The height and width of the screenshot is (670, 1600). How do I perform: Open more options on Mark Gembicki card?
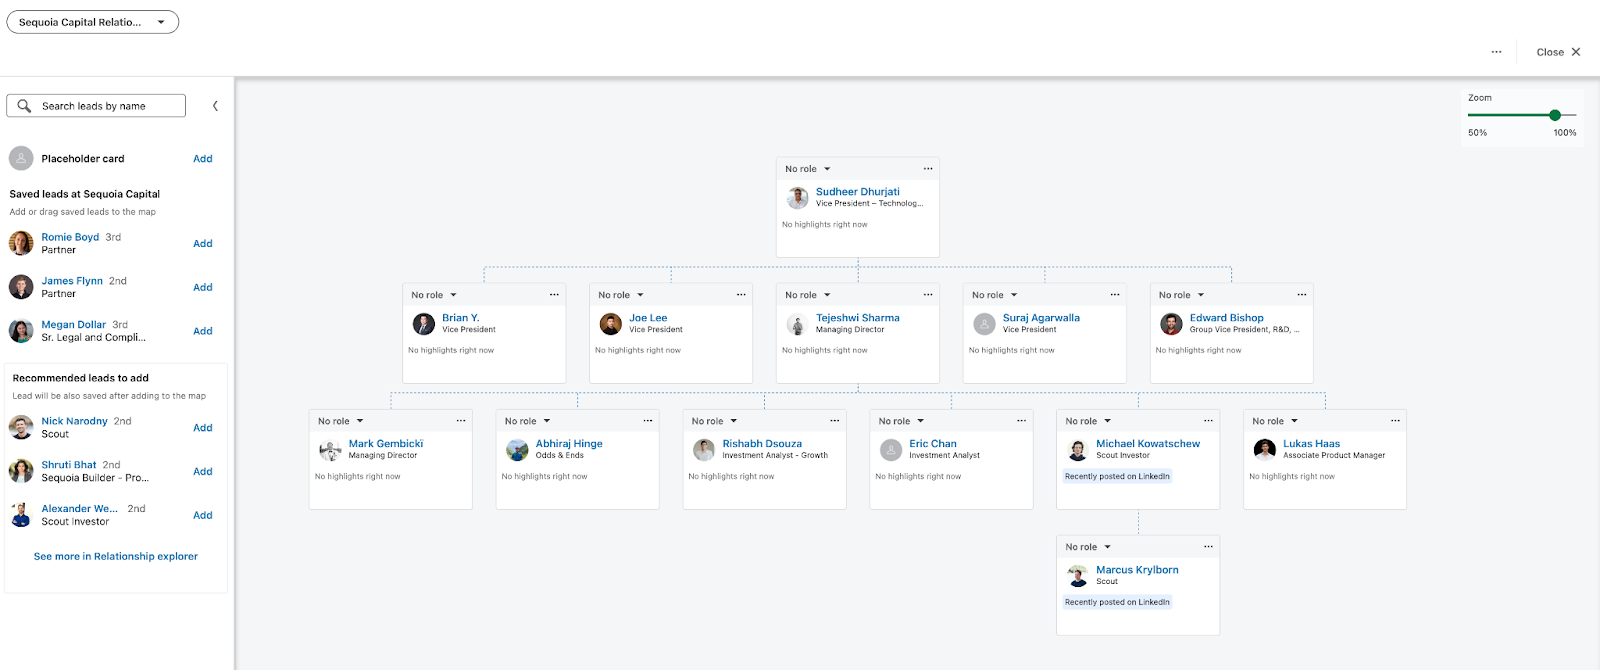[461, 421]
